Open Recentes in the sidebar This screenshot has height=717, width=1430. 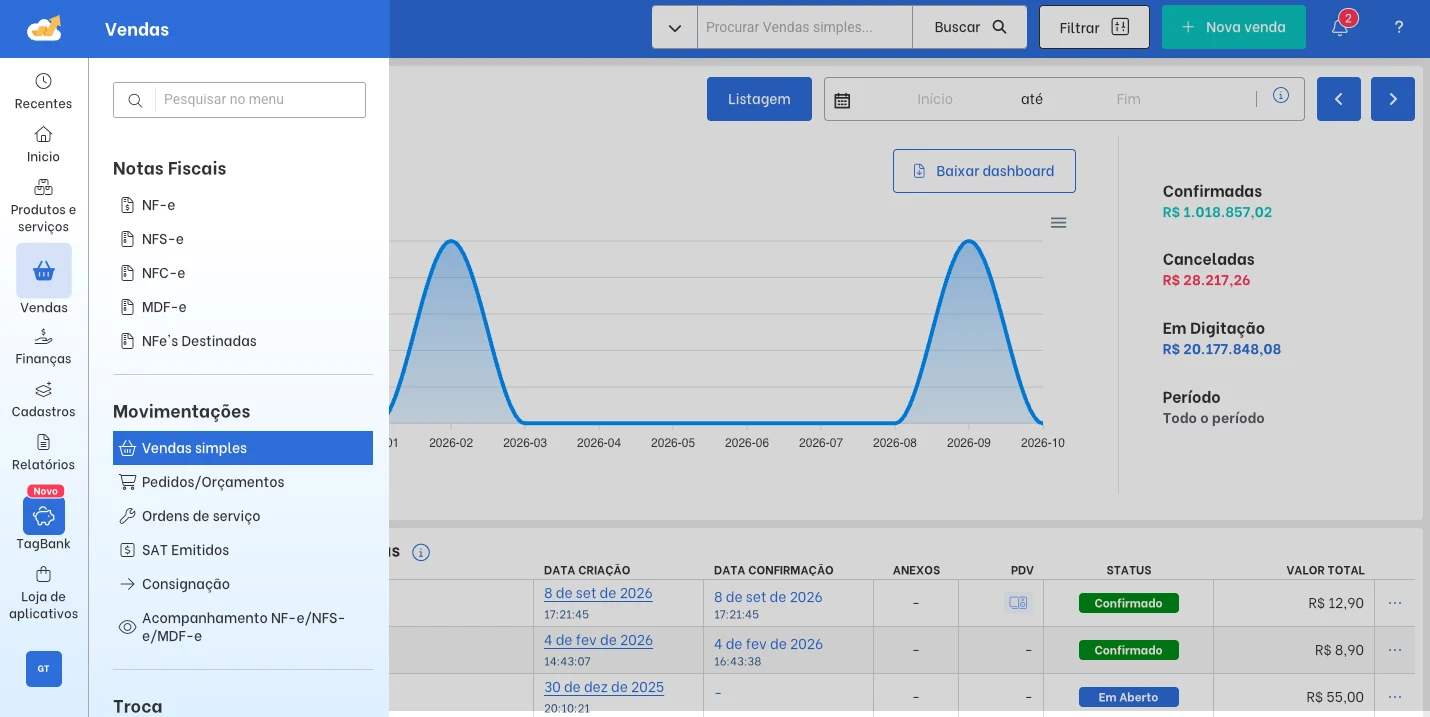coord(43,91)
